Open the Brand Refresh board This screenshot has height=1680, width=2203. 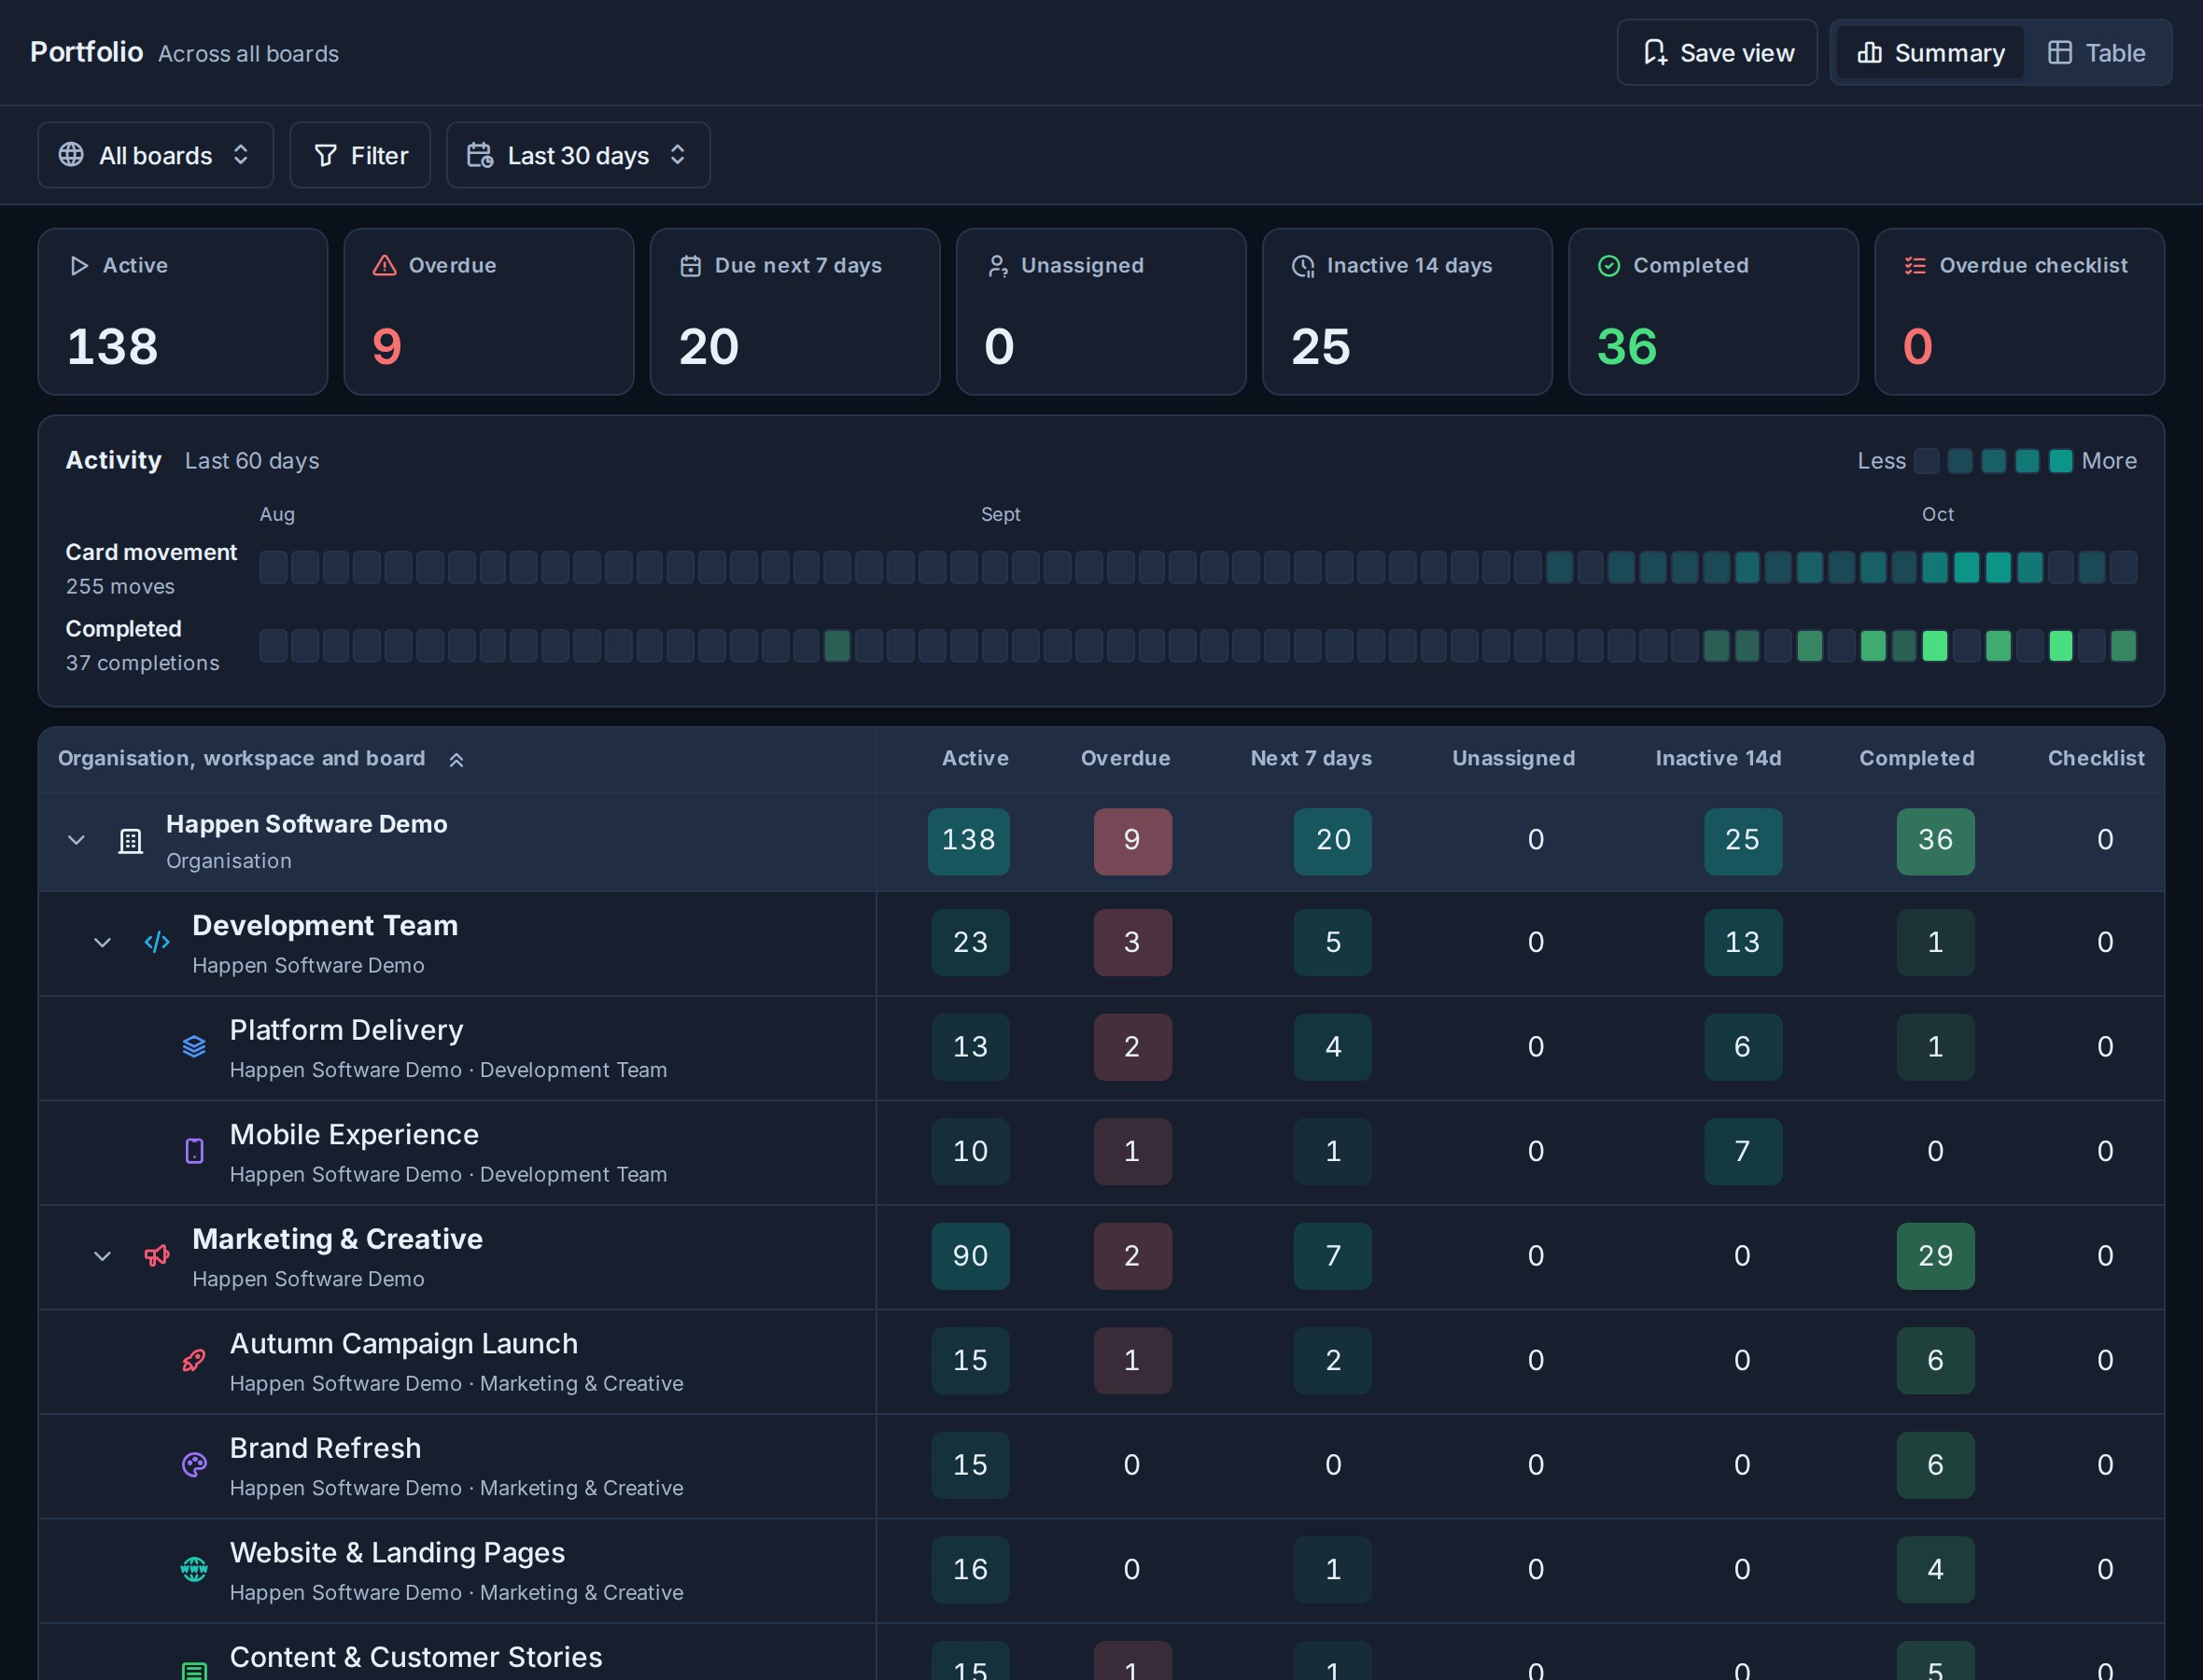pyautogui.click(x=325, y=1448)
